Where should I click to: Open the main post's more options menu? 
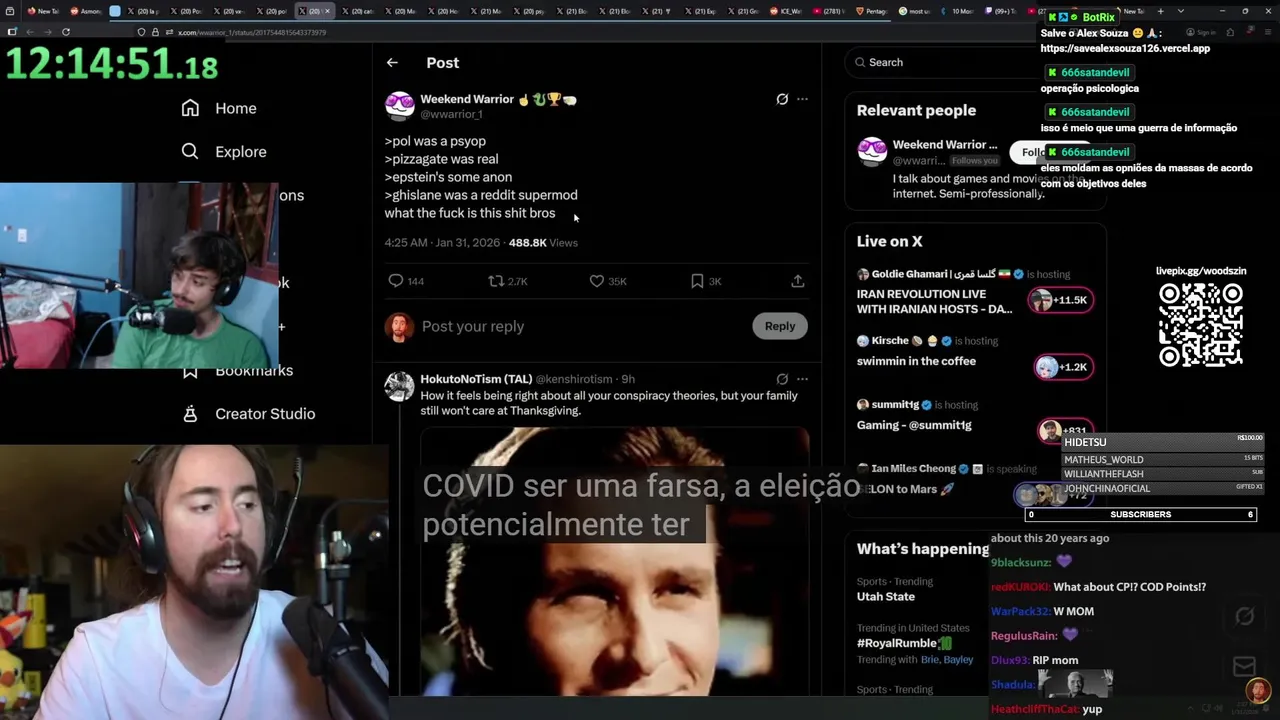[x=802, y=99]
